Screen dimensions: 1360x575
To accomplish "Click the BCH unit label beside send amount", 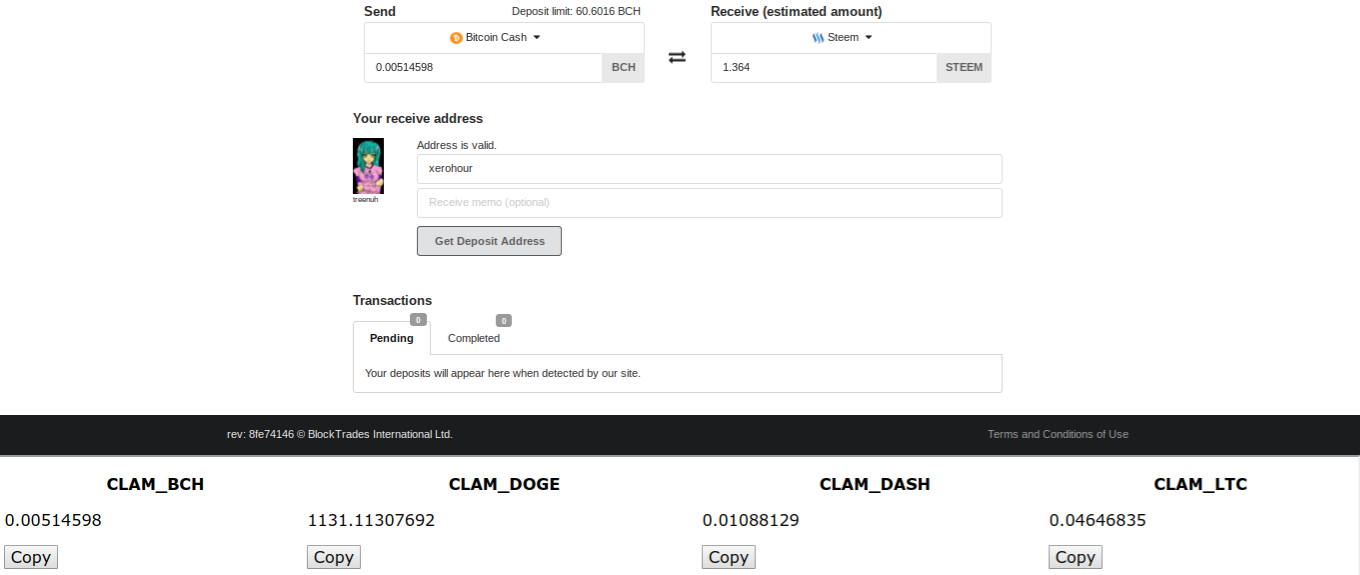I will pyautogui.click(x=623, y=68).
